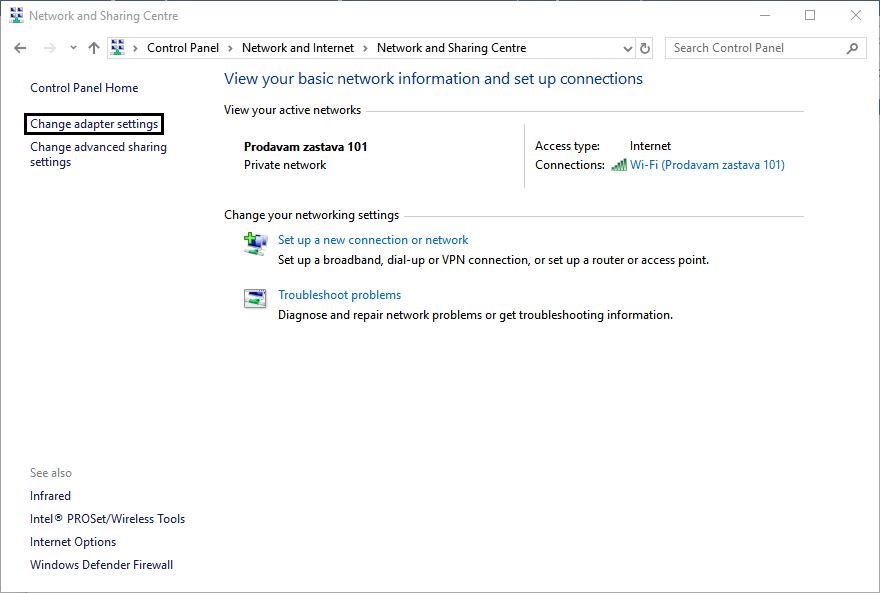This screenshot has height=593, width=880.
Task: Open Windows Defender Firewall link
Action: (101, 565)
